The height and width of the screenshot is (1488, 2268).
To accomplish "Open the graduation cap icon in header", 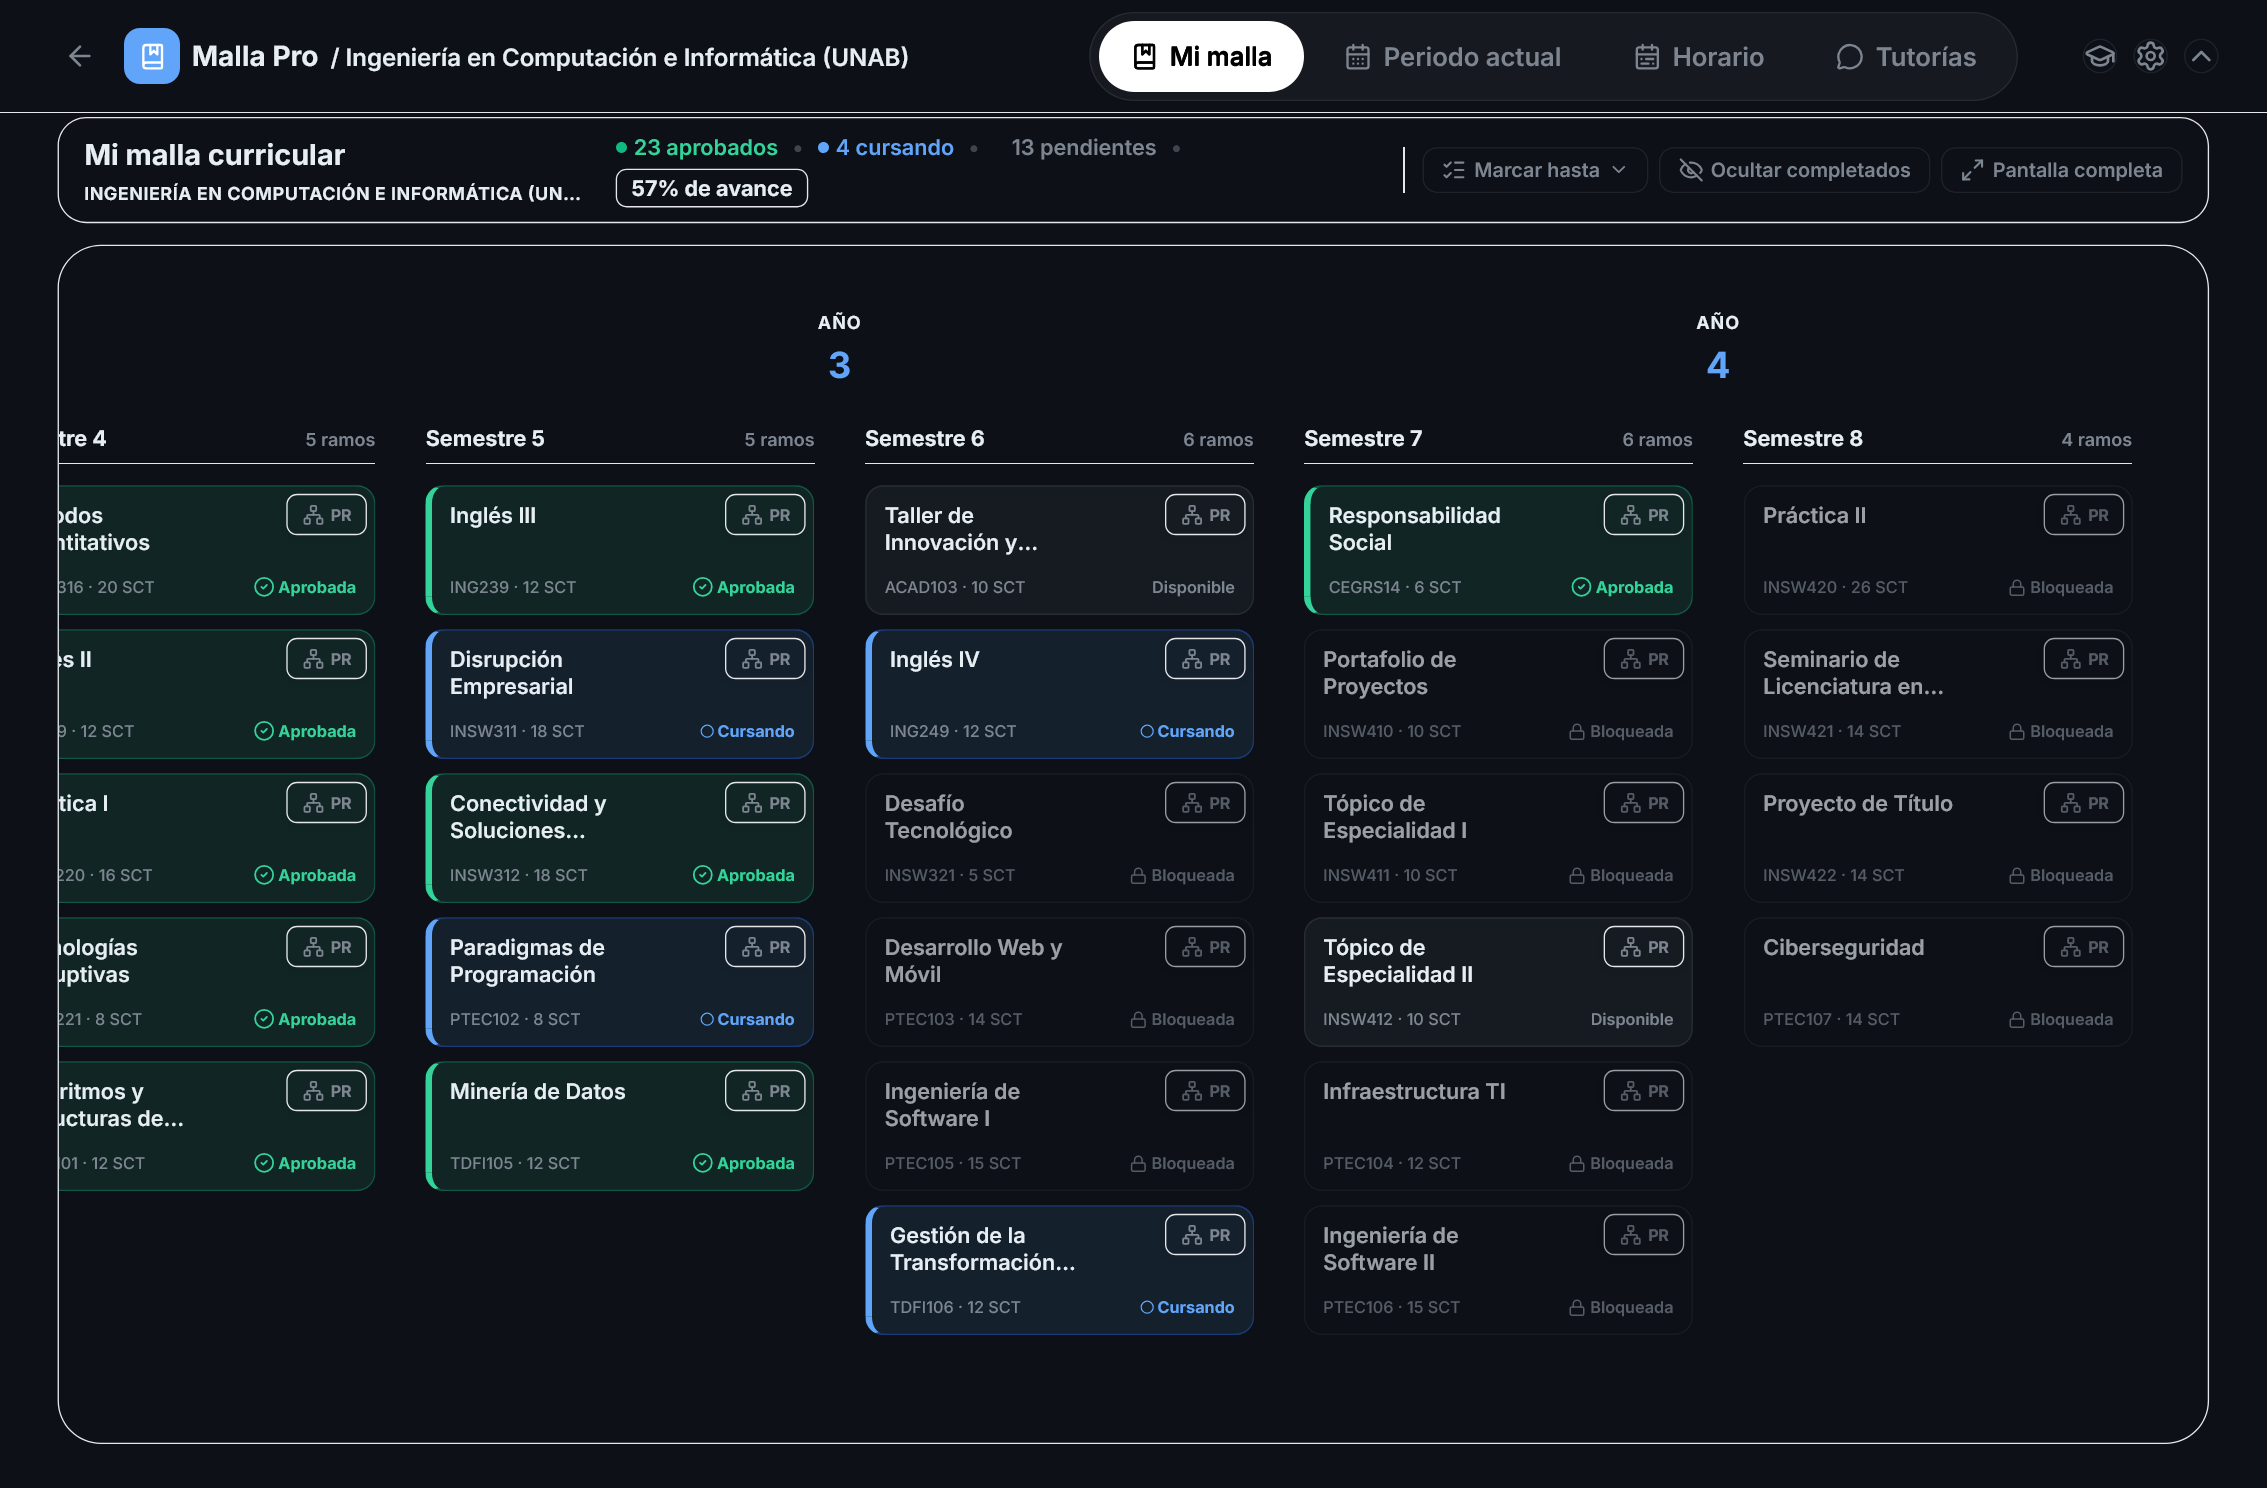I will [x=2100, y=57].
